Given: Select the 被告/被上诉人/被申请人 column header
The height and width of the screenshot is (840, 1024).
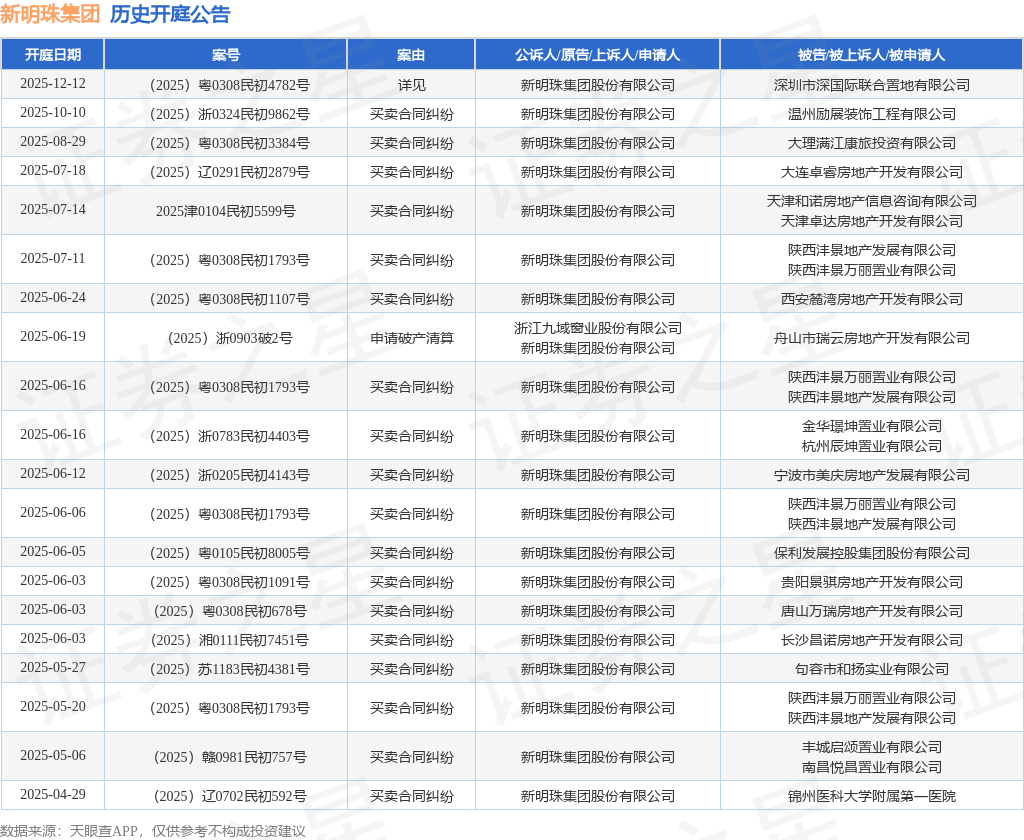Looking at the screenshot, I should [x=871, y=55].
